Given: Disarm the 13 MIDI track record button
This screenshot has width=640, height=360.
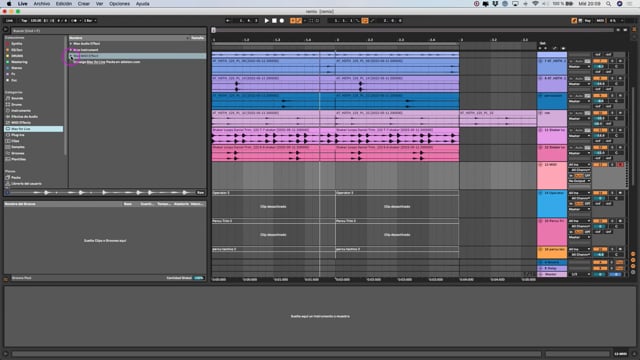Looking at the screenshot, I should 620,164.
